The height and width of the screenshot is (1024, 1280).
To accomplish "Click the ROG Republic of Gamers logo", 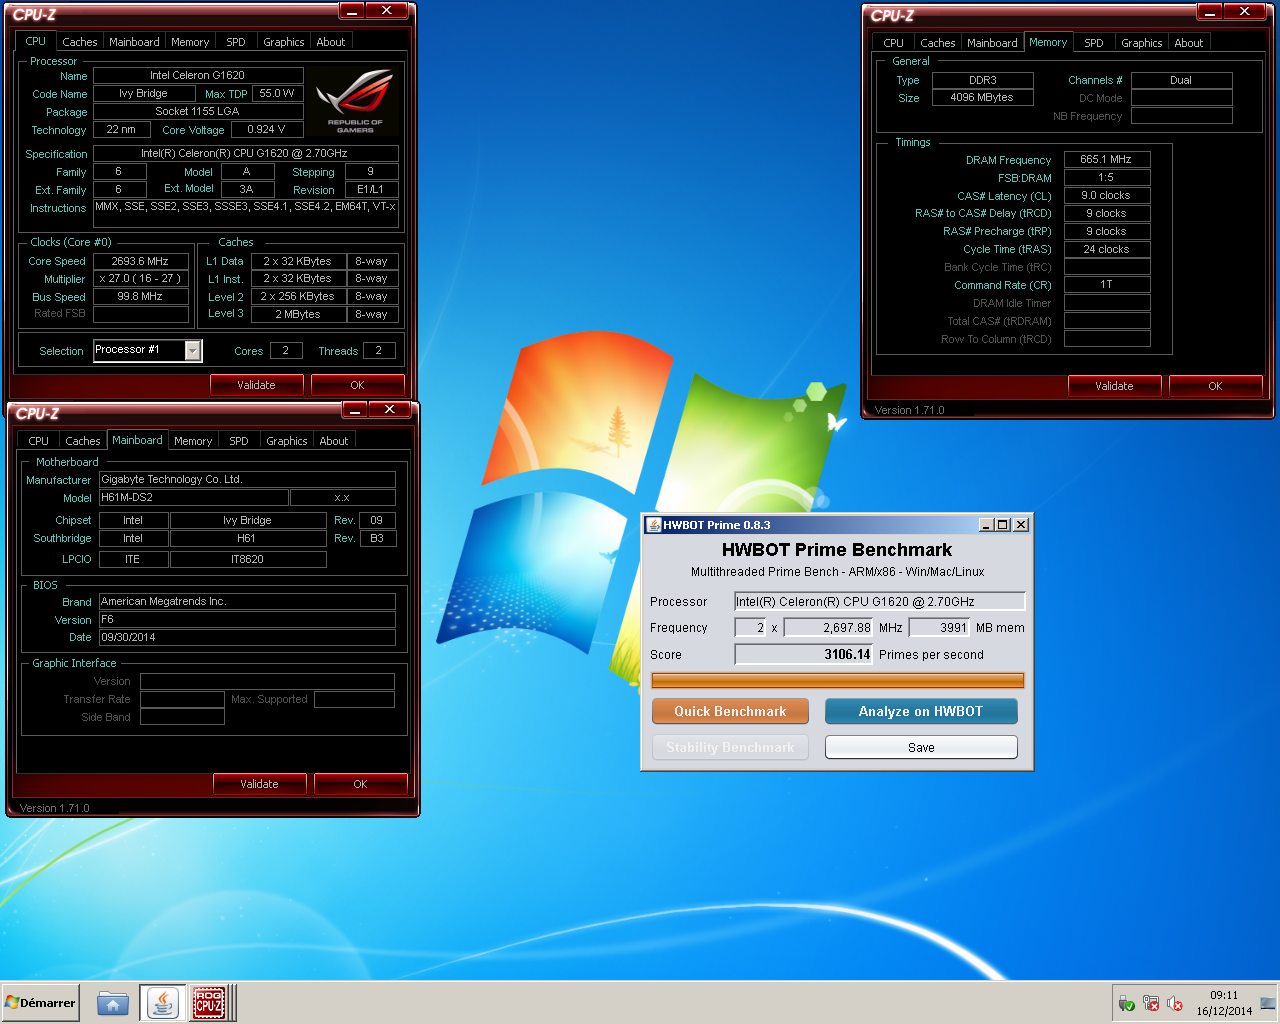I will click(x=355, y=101).
